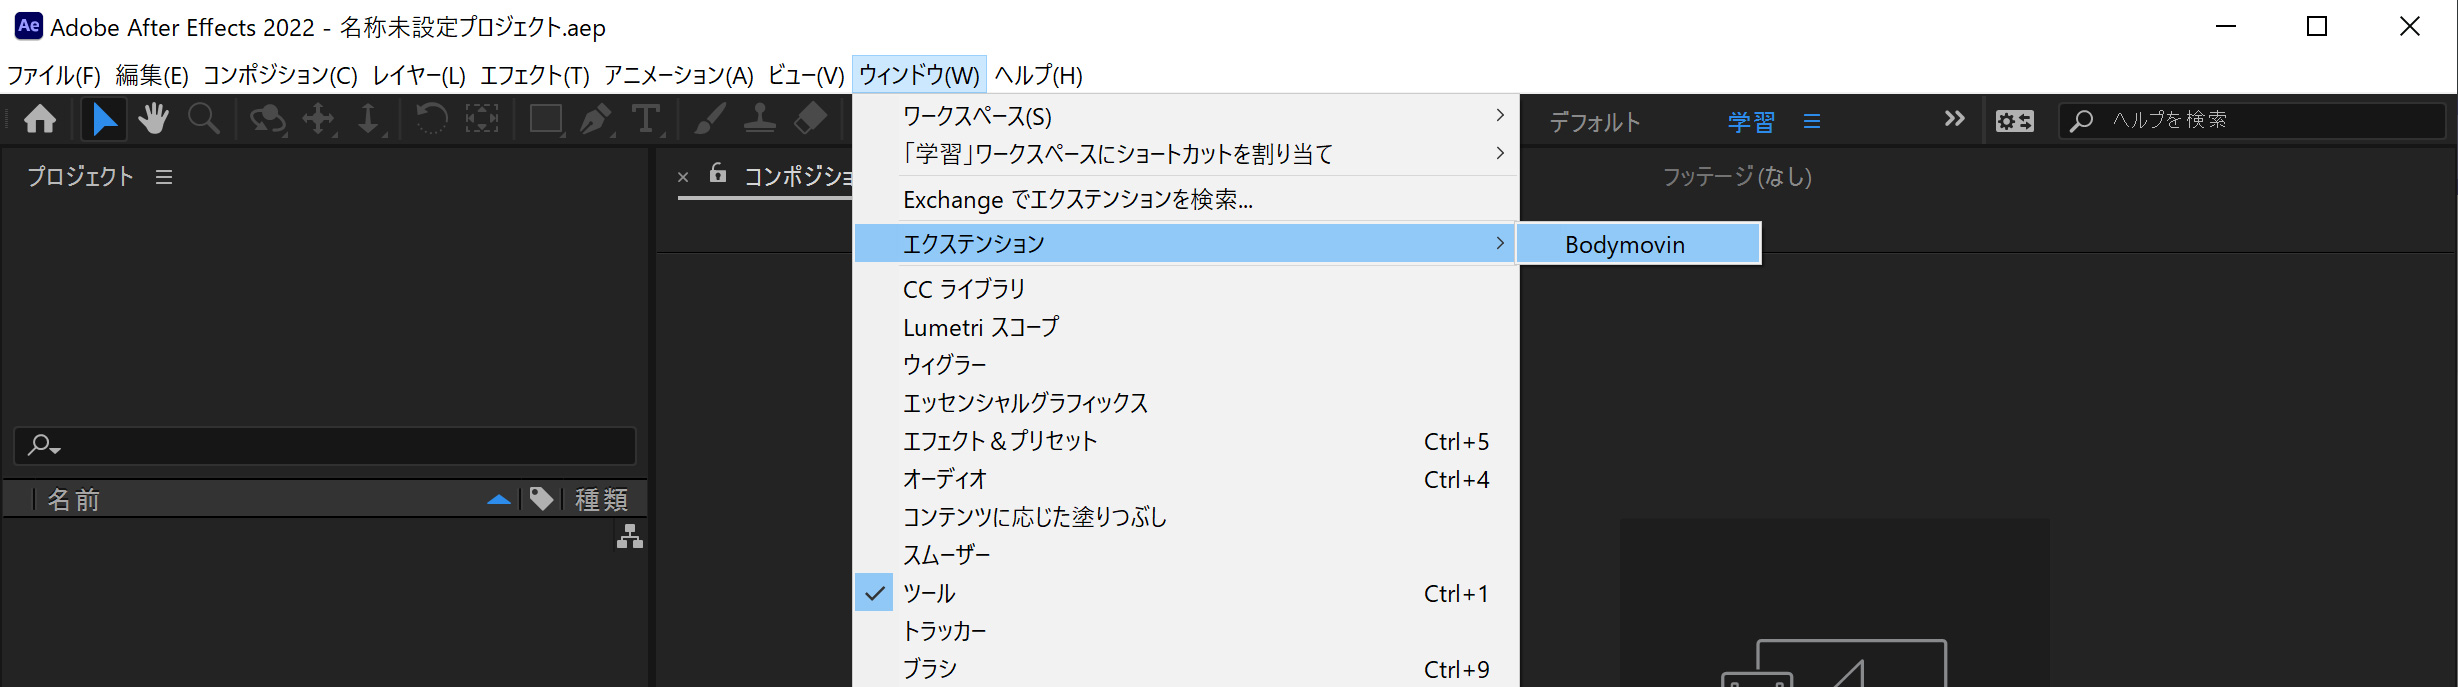Open the エクステンション submenu
Image resolution: width=2458 pixels, height=687 pixels.
[1186, 244]
